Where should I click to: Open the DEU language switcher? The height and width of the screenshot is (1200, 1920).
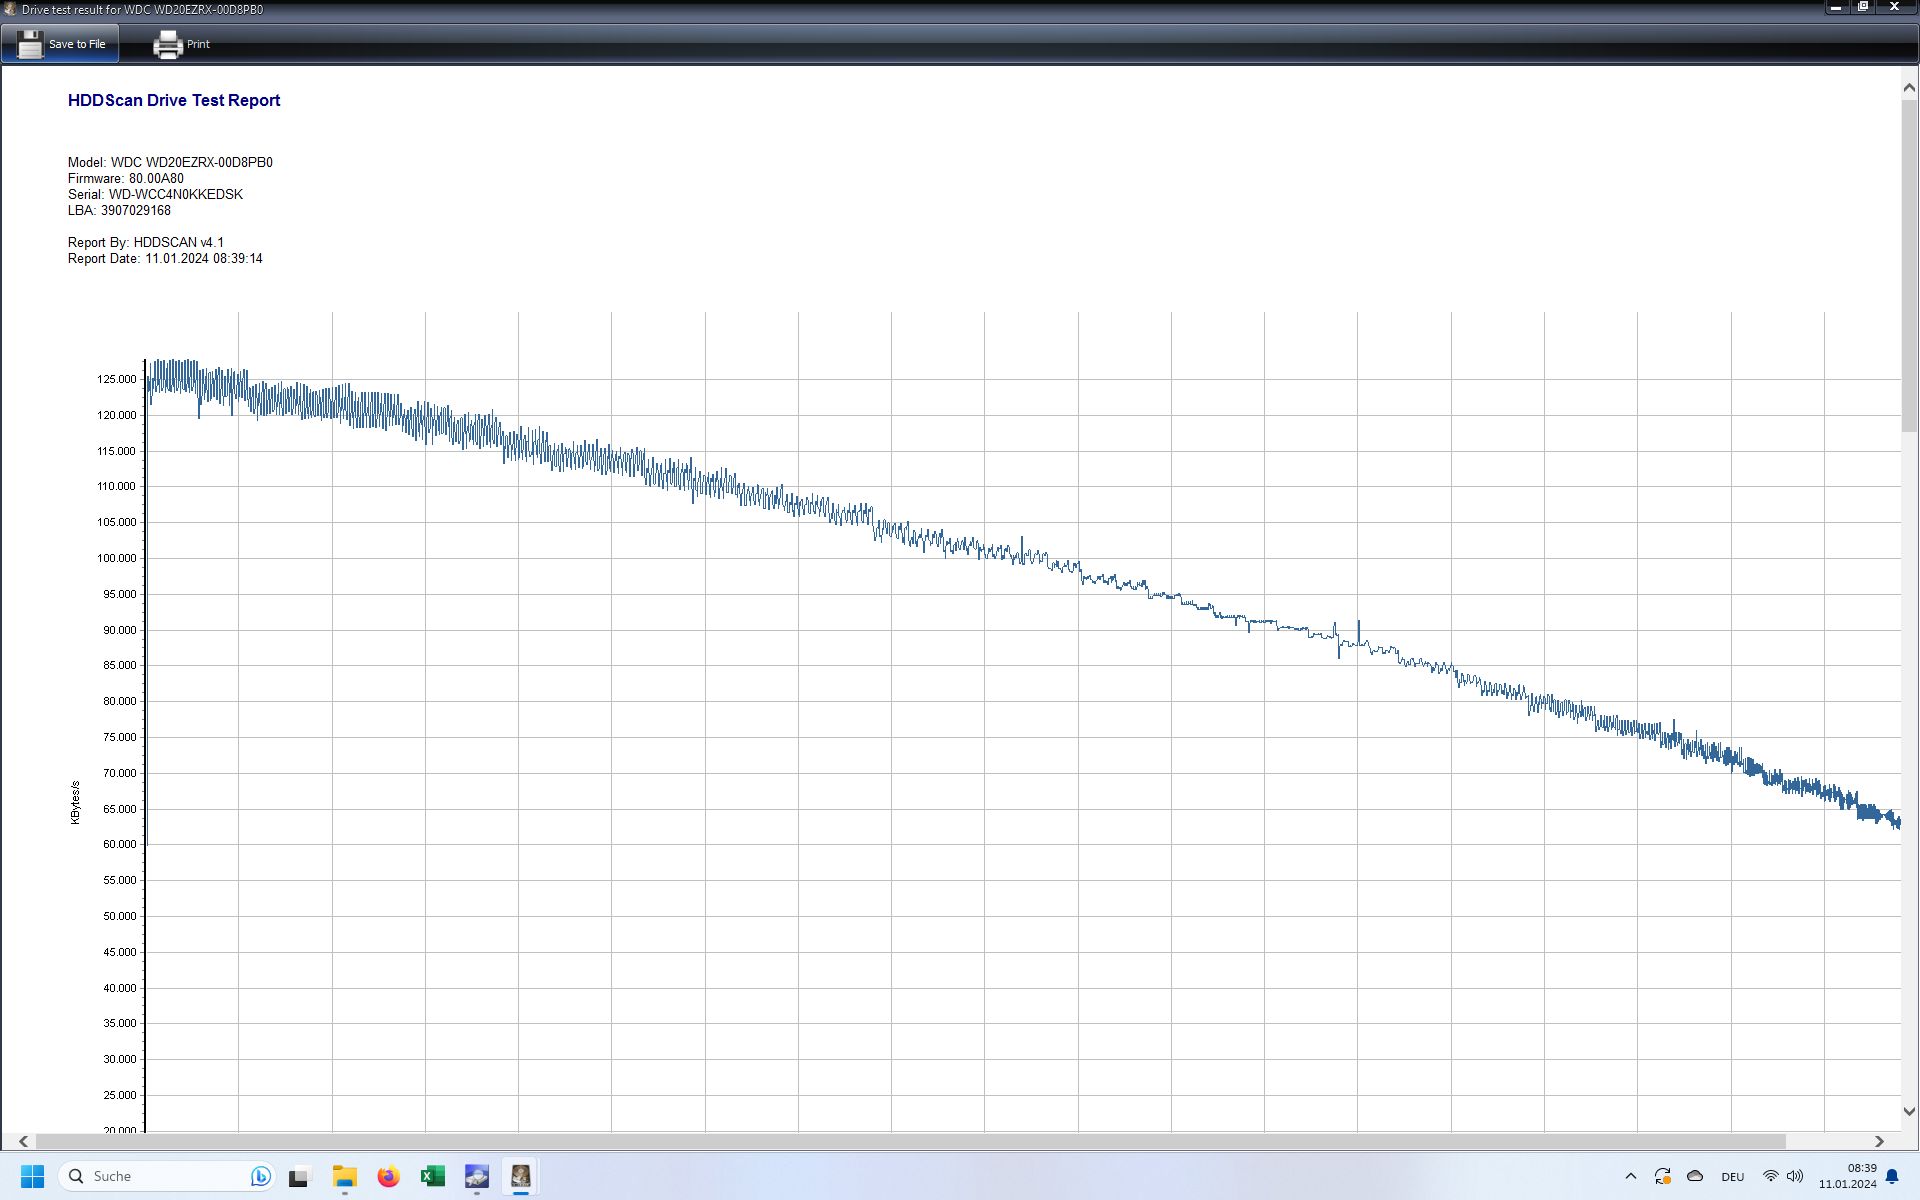pos(1732,1176)
